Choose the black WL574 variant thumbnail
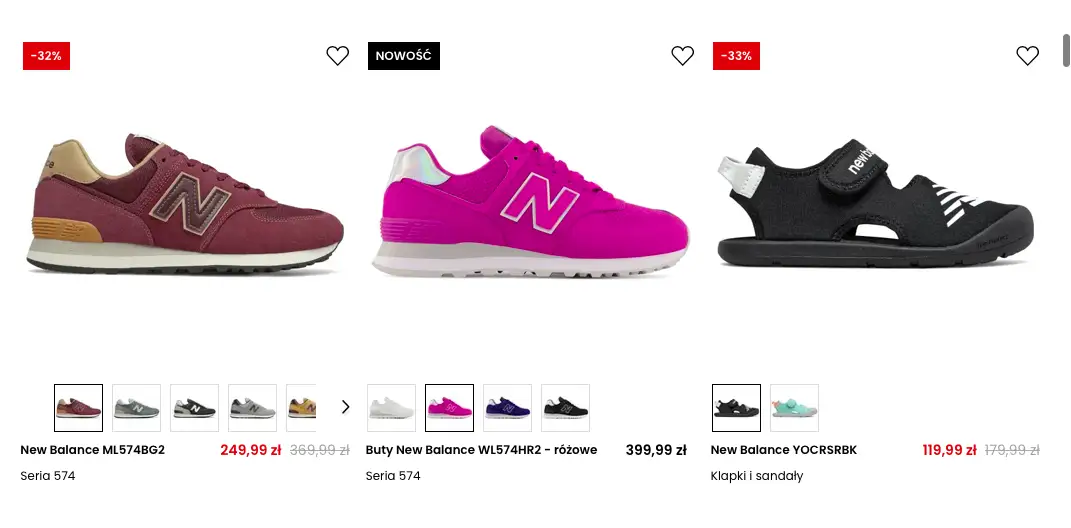The height and width of the screenshot is (528, 1071). click(565, 408)
